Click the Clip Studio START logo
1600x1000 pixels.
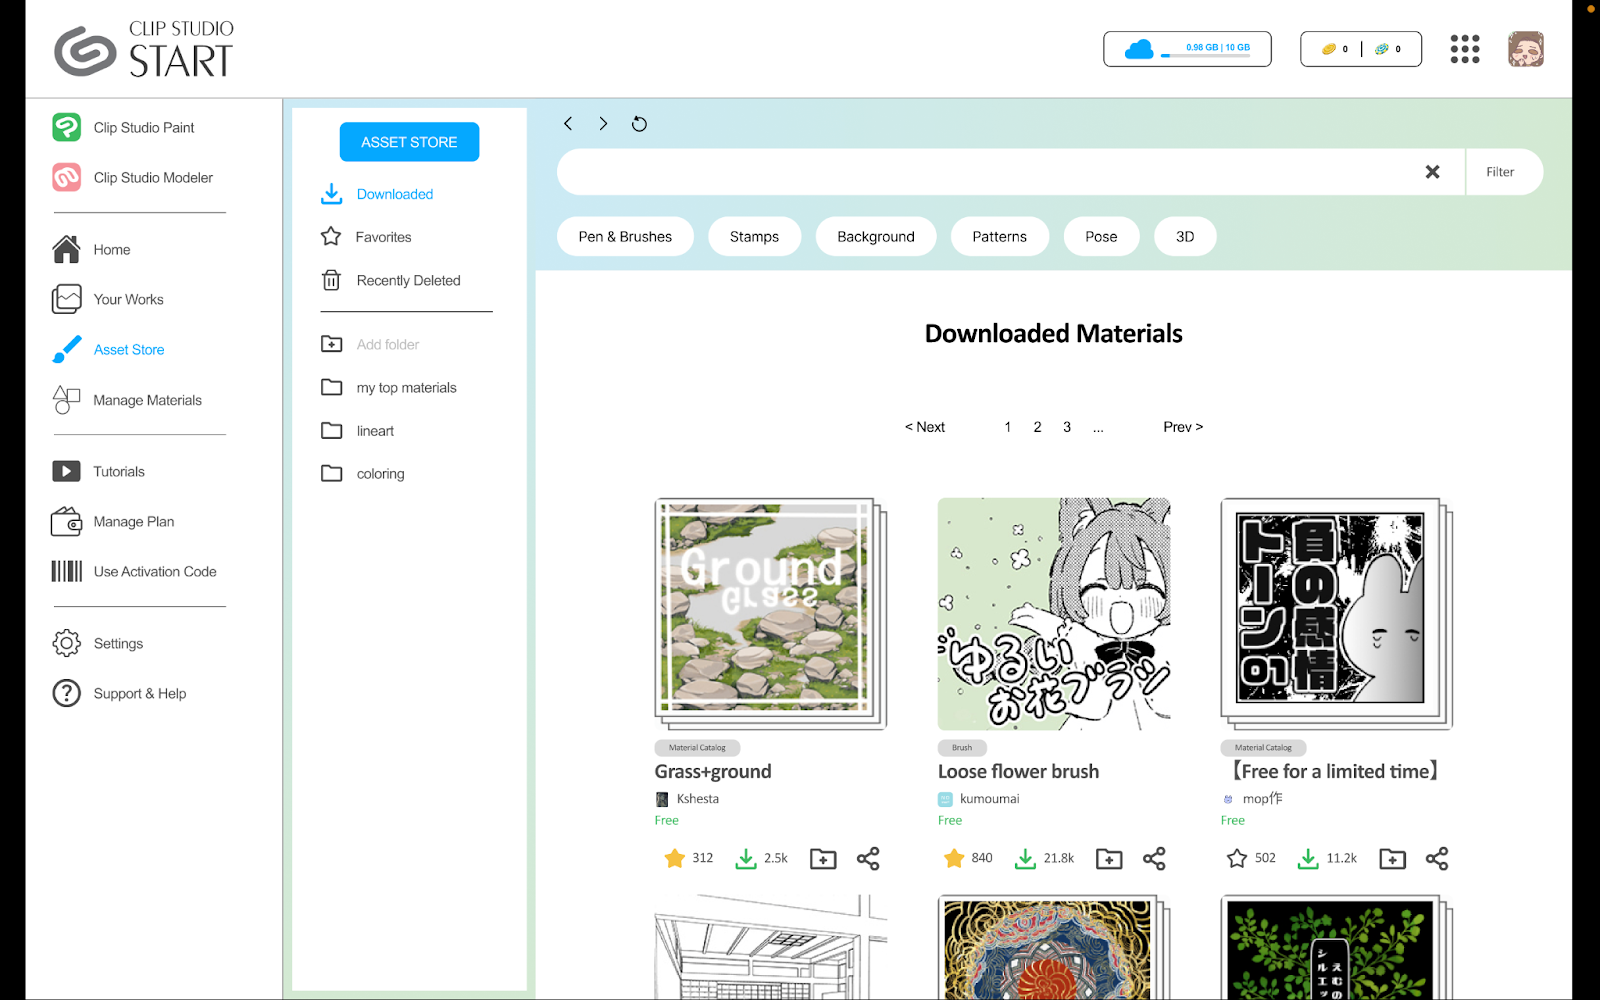click(144, 49)
